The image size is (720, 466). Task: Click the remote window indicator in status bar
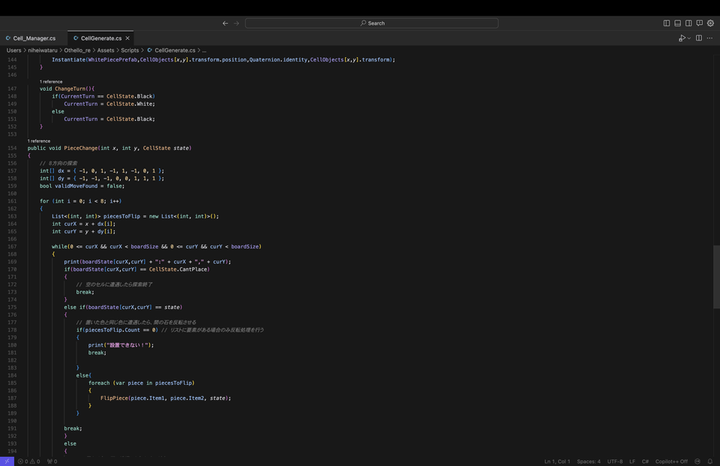coord(6,461)
